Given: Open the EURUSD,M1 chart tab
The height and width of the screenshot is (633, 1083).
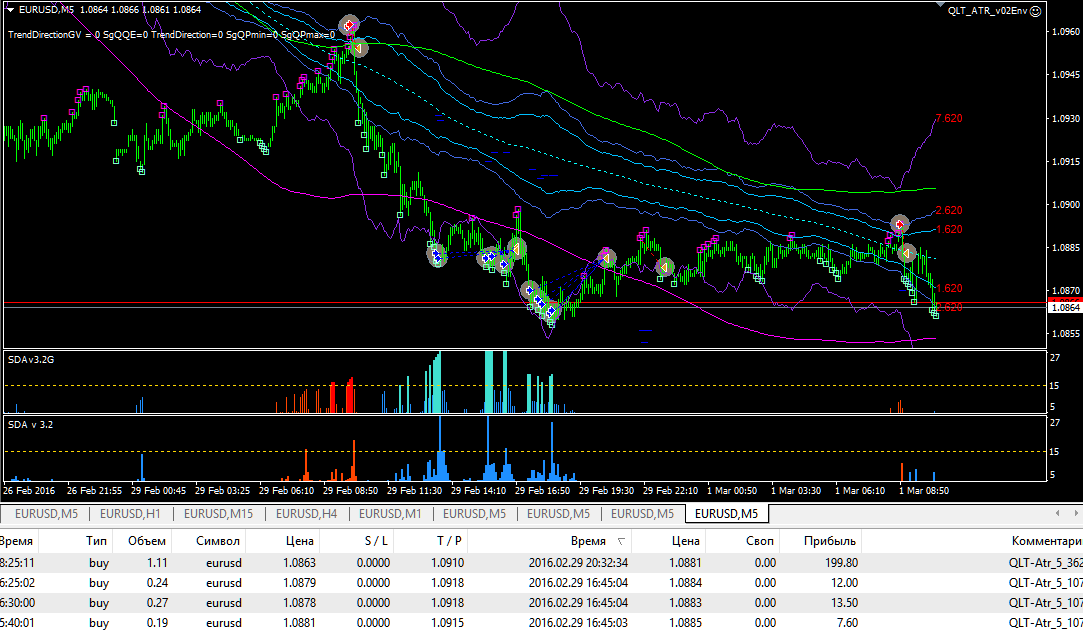Looking at the screenshot, I should (x=390, y=513).
